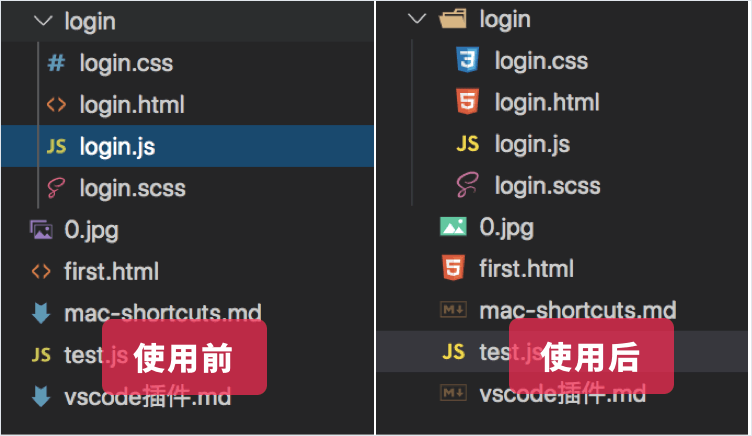Viewport: 752px width, 436px height.
Task: Click the HTML5 shield icon beside first.html
Action: (x=453, y=268)
